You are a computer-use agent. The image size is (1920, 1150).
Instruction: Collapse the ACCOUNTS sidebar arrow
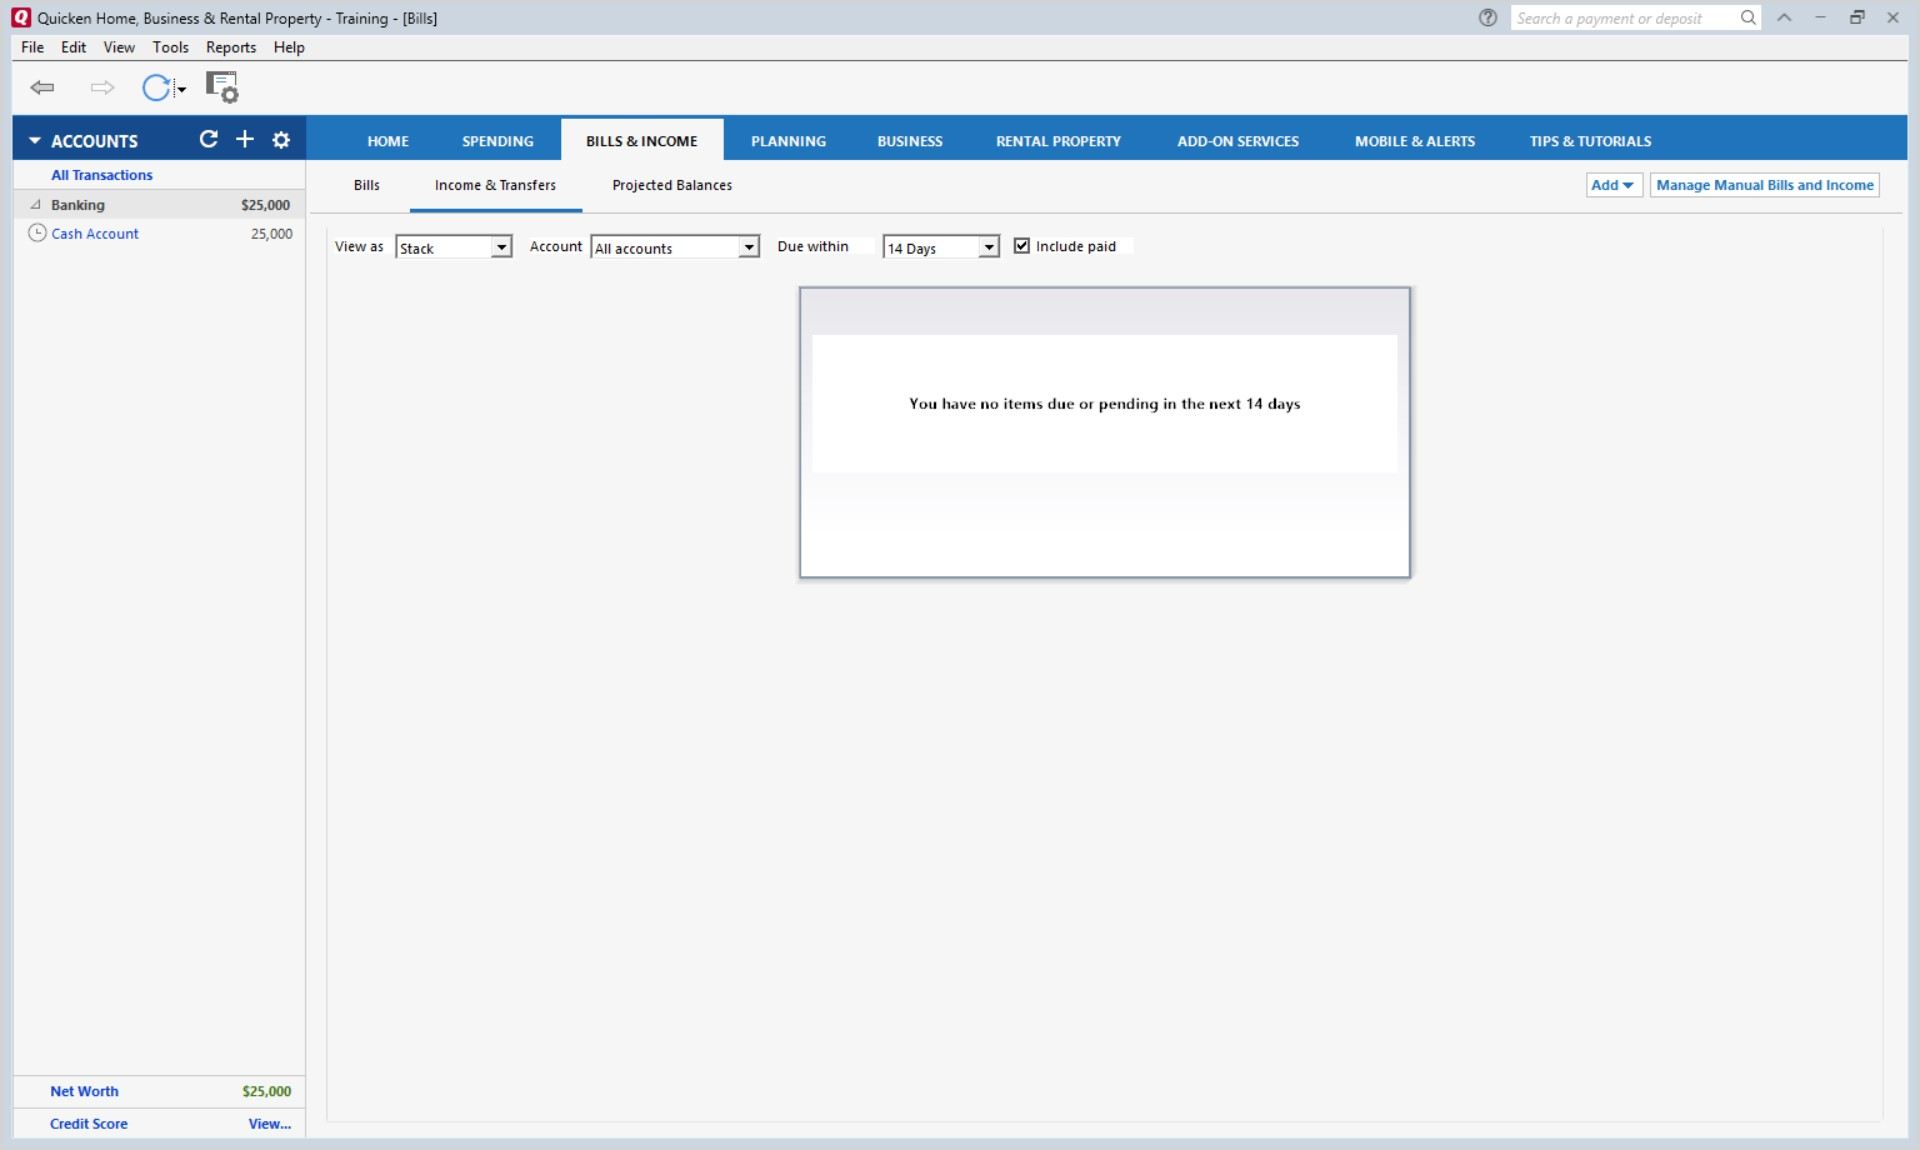34,141
